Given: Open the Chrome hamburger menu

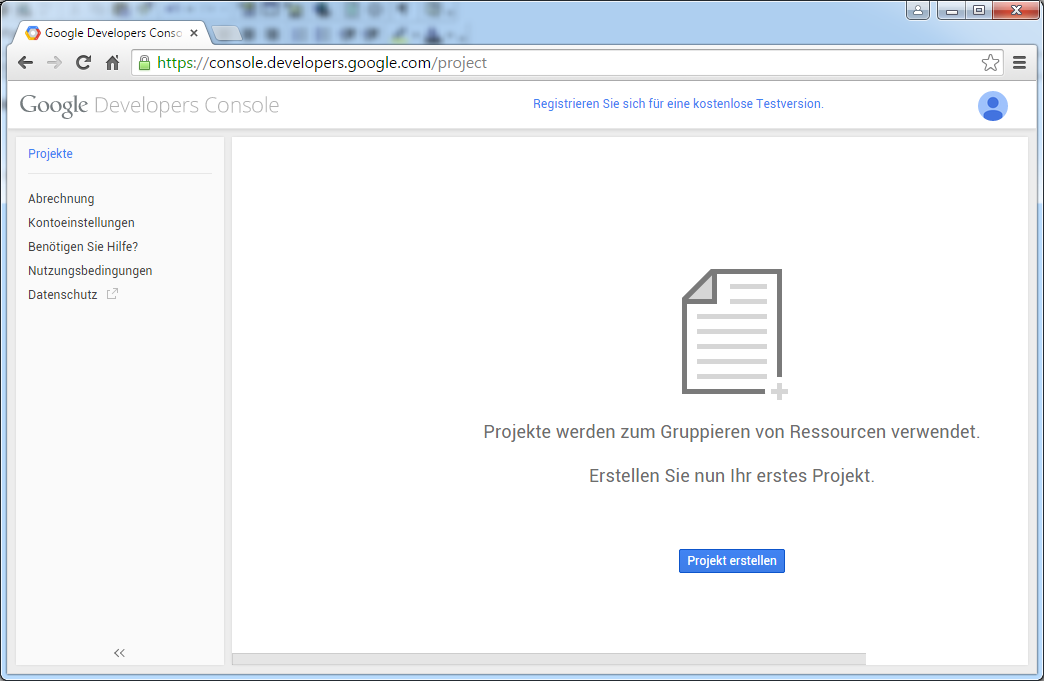Looking at the screenshot, I should 1020,63.
